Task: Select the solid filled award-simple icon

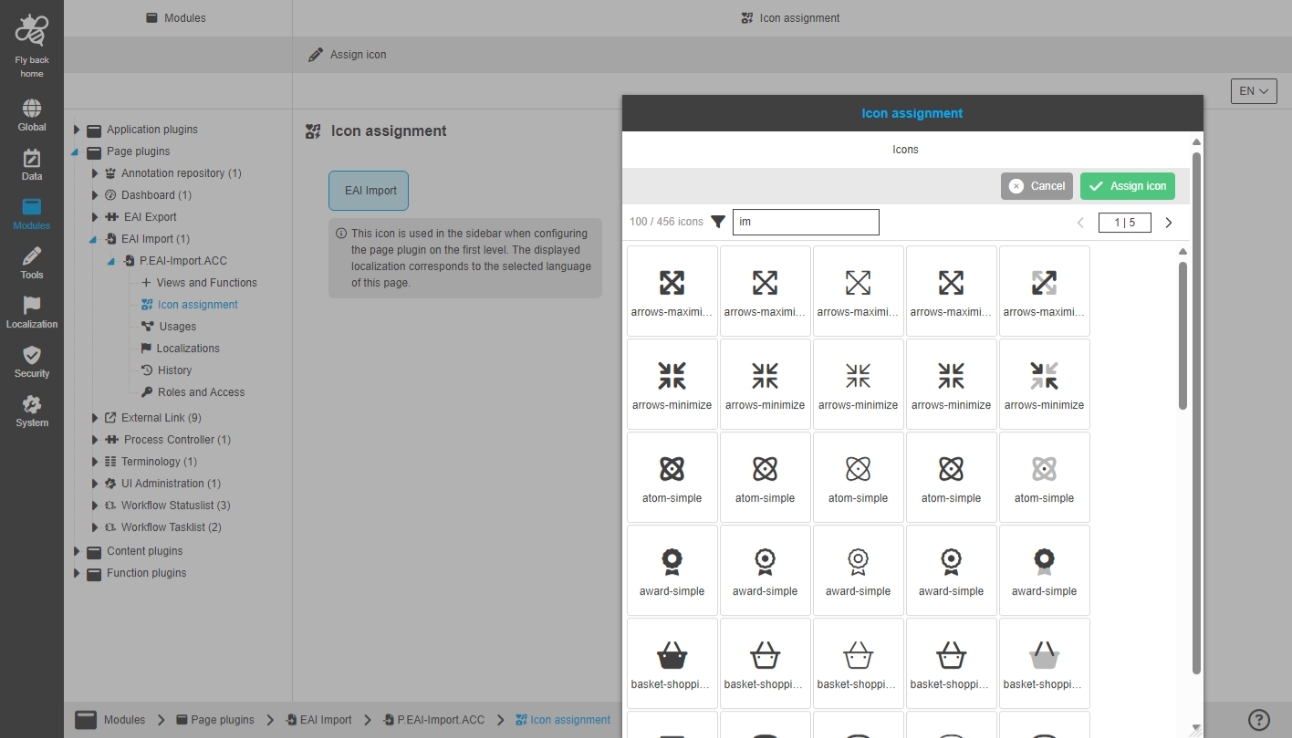Action: (x=672, y=570)
